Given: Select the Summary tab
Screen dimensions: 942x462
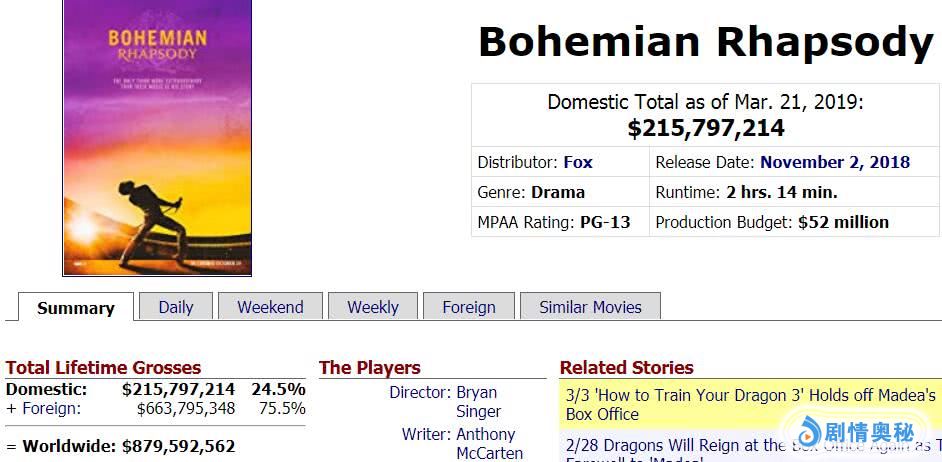Looking at the screenshot, I should pyautogui.click(x=75, y=308).
